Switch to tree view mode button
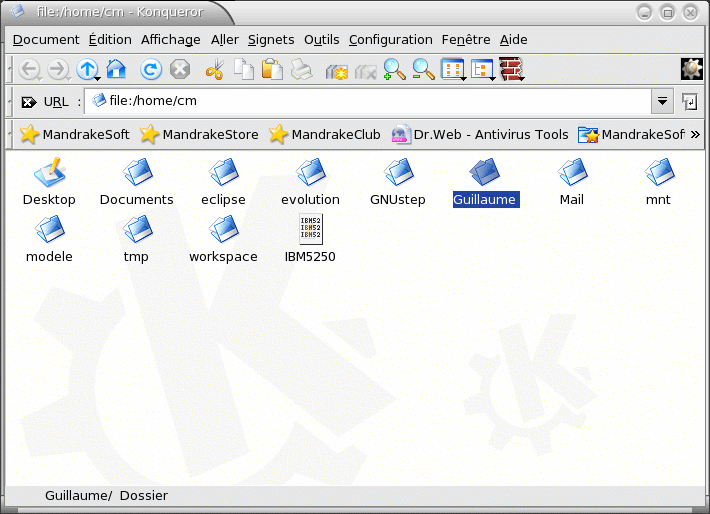The height and width of the screenshot is (514, 710). [483, 70]
